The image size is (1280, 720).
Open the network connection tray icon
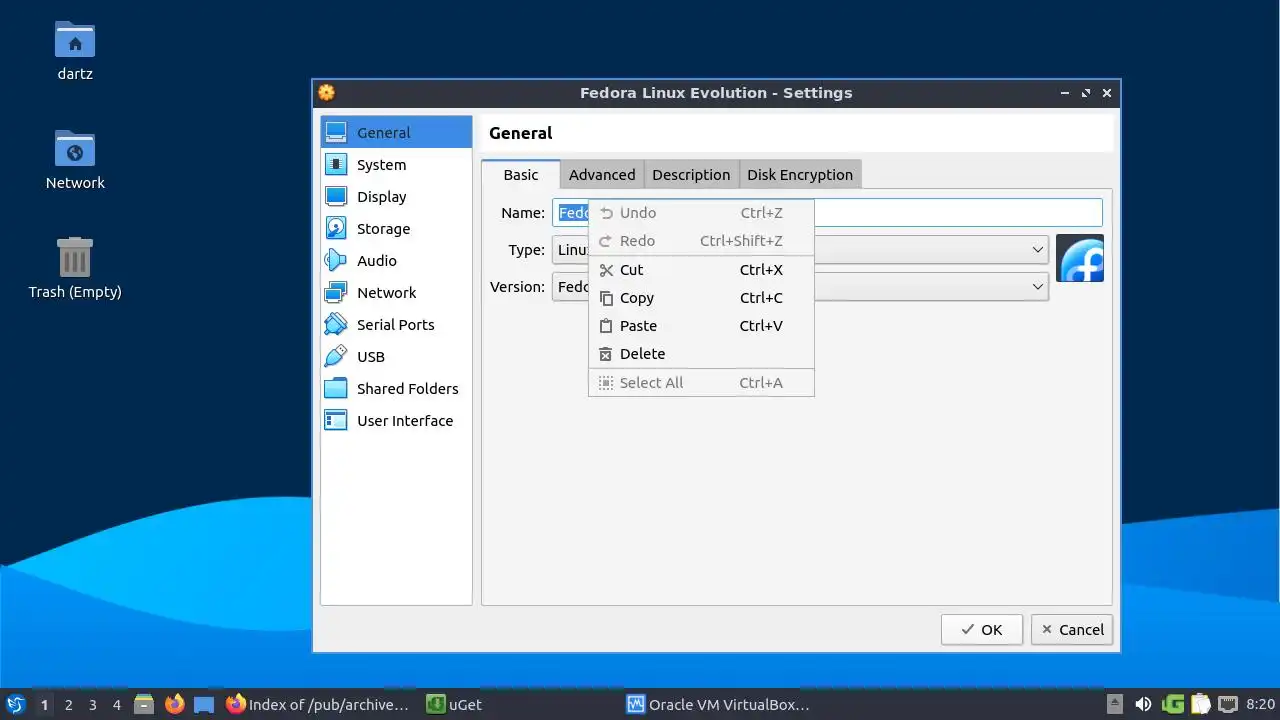(1228, 704)
